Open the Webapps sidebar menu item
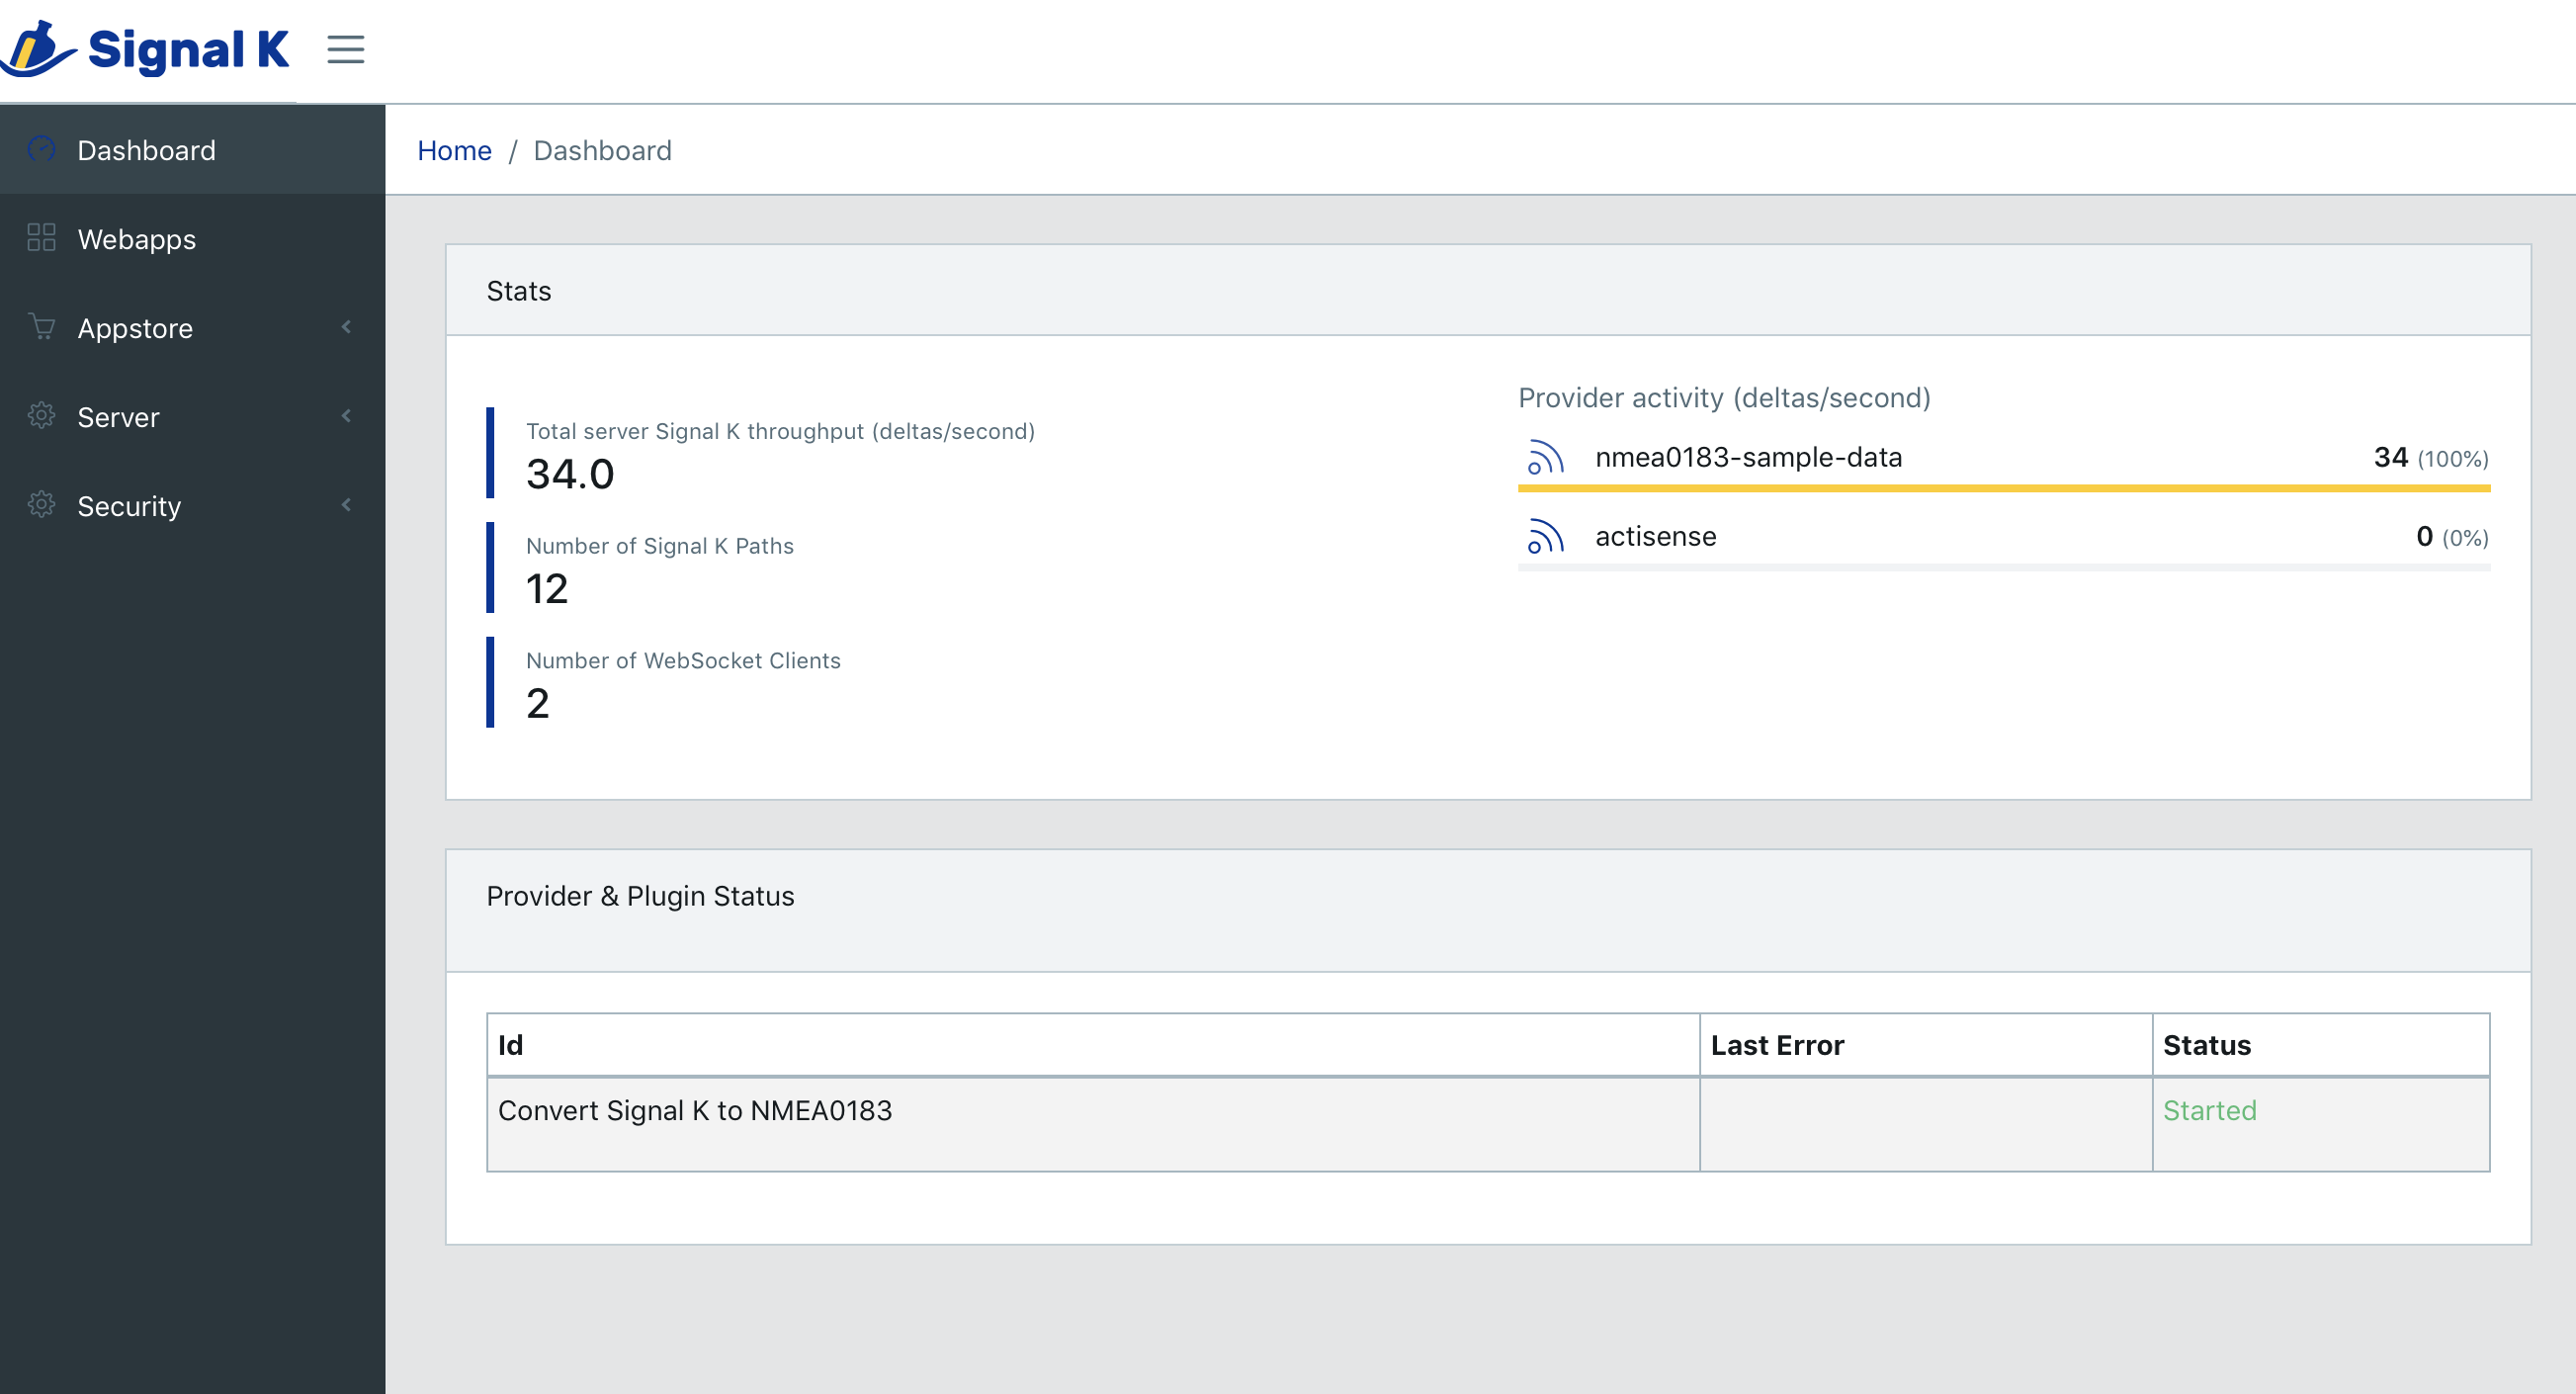 (x=137, y=239)
